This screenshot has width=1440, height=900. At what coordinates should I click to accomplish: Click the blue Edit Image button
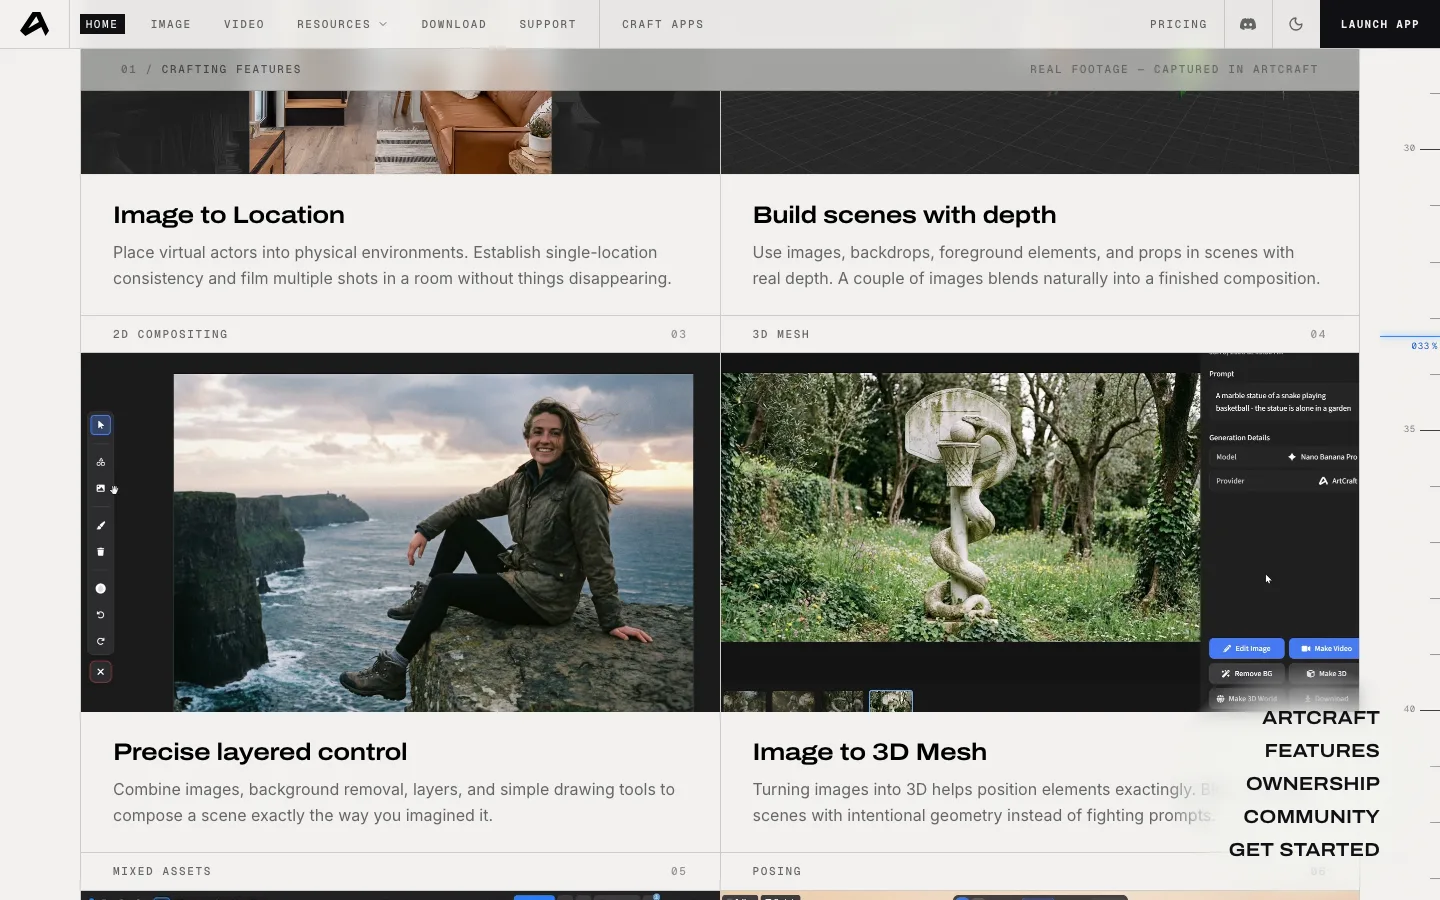click(1246, 648)
